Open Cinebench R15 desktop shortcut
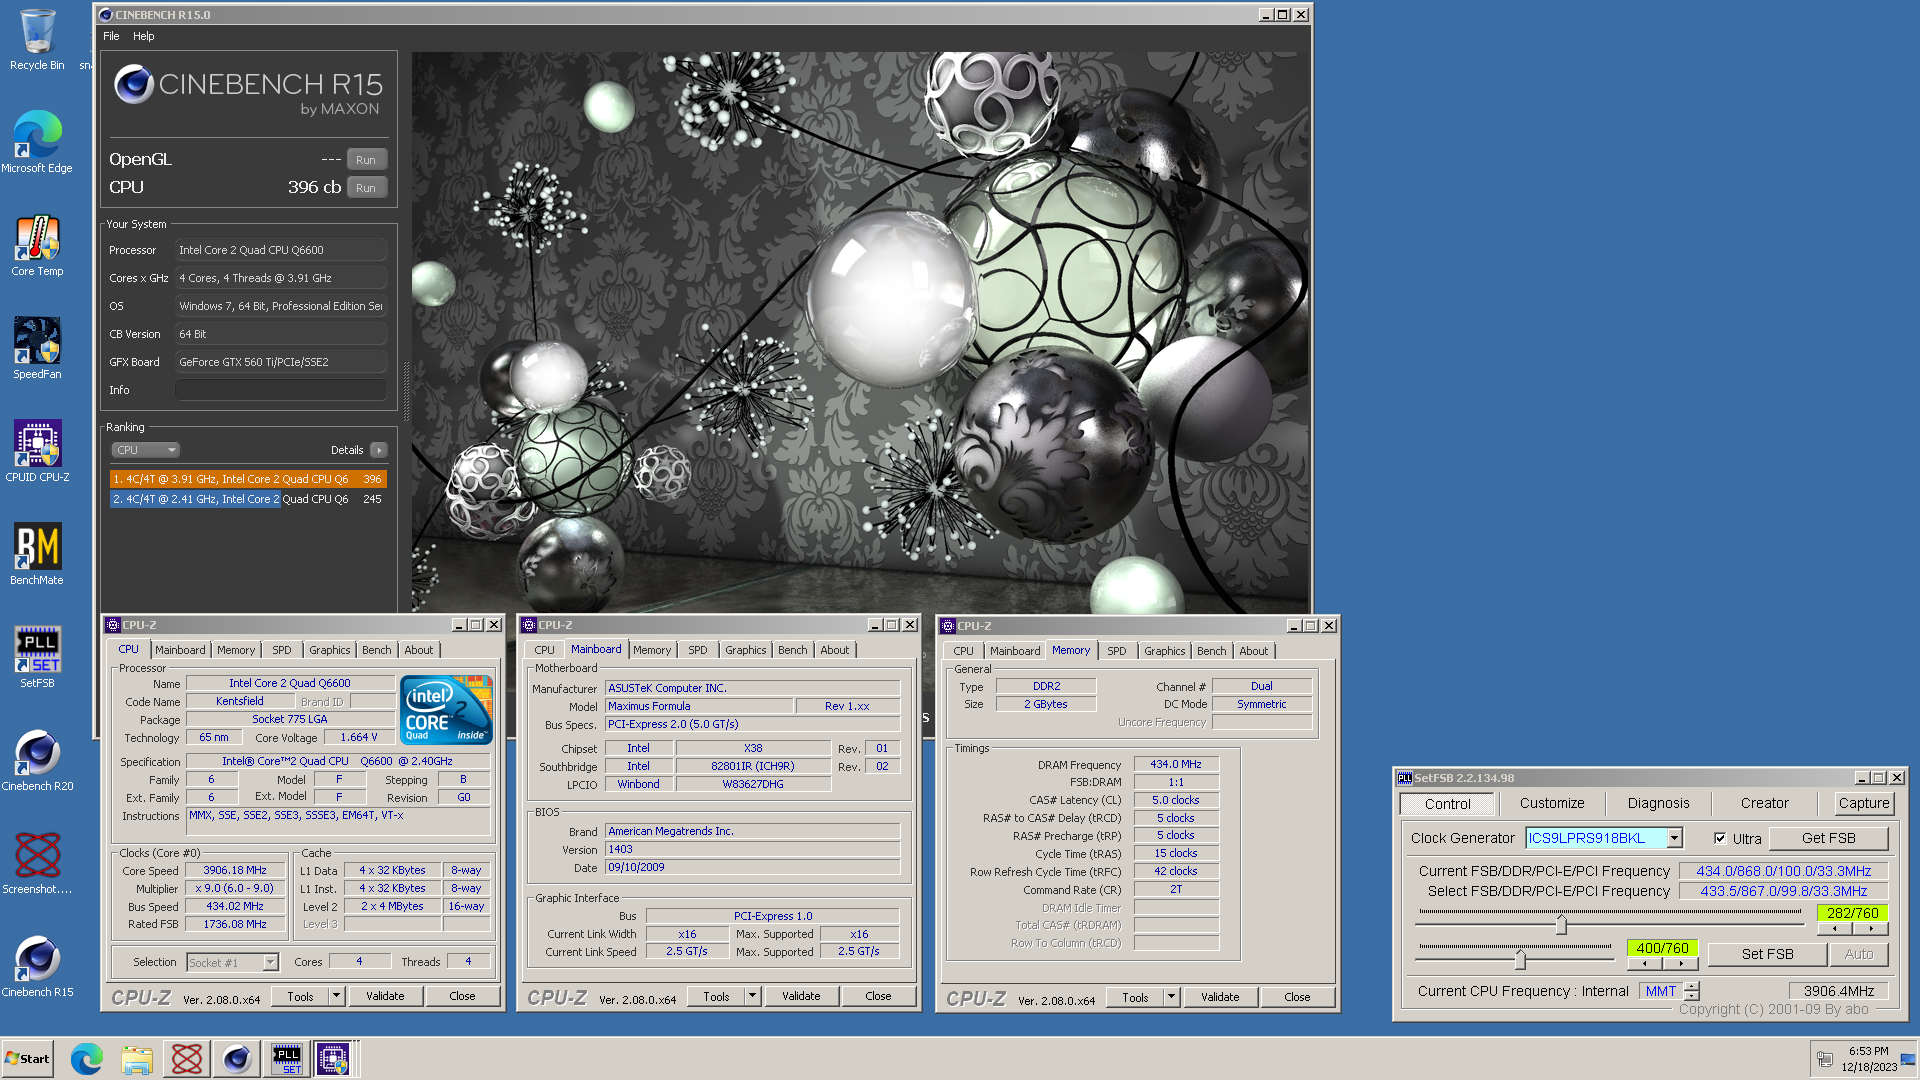 click(x=37, y=967)
